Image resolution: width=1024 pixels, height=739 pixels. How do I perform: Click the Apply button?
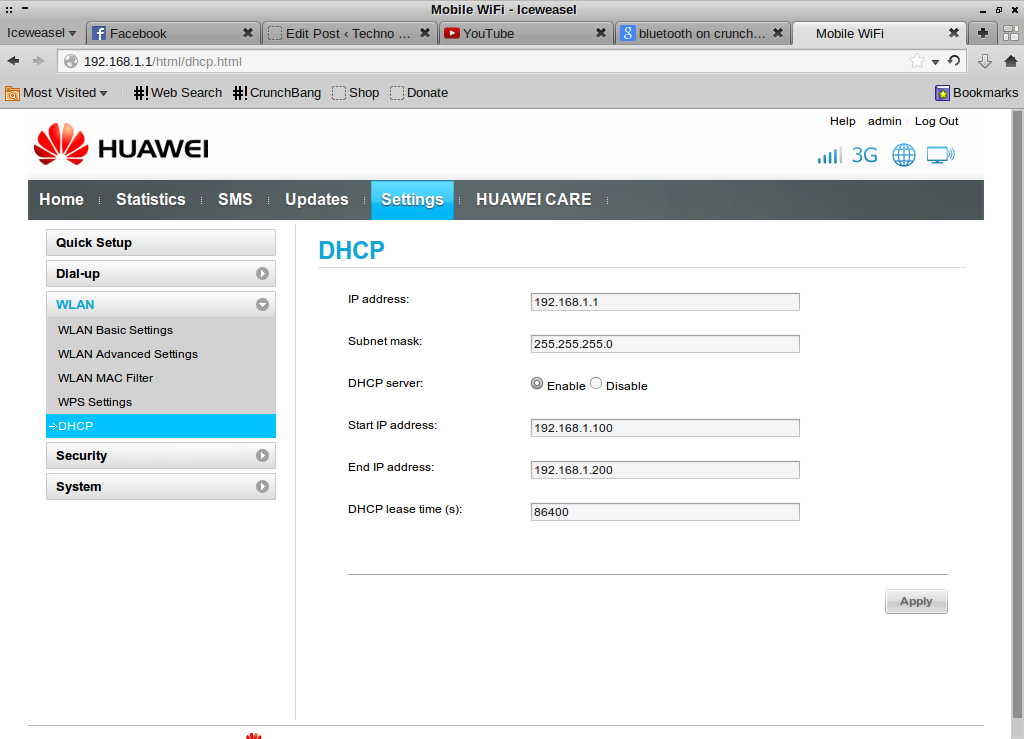pyautogui.click(x=916, y=601)
